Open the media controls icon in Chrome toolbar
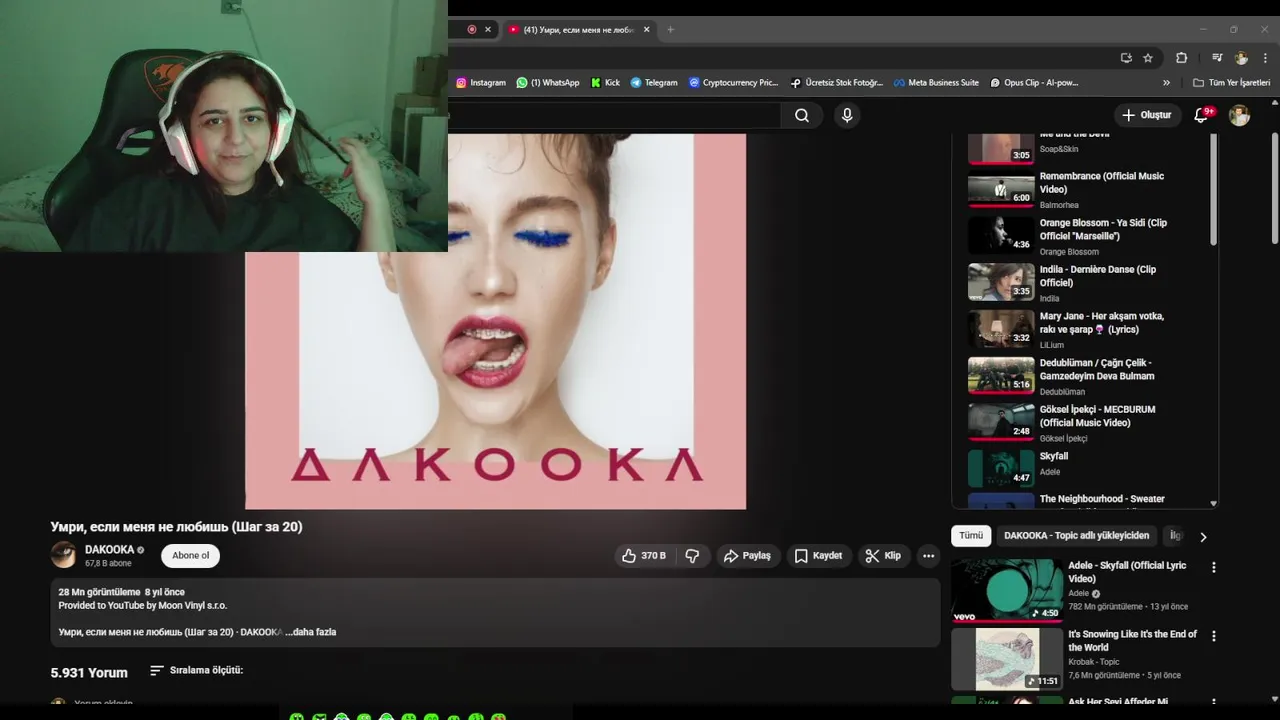Image resolution: width=1280 pixels, height=720 pixels. pyautogui.click(x=1217, y=58)
